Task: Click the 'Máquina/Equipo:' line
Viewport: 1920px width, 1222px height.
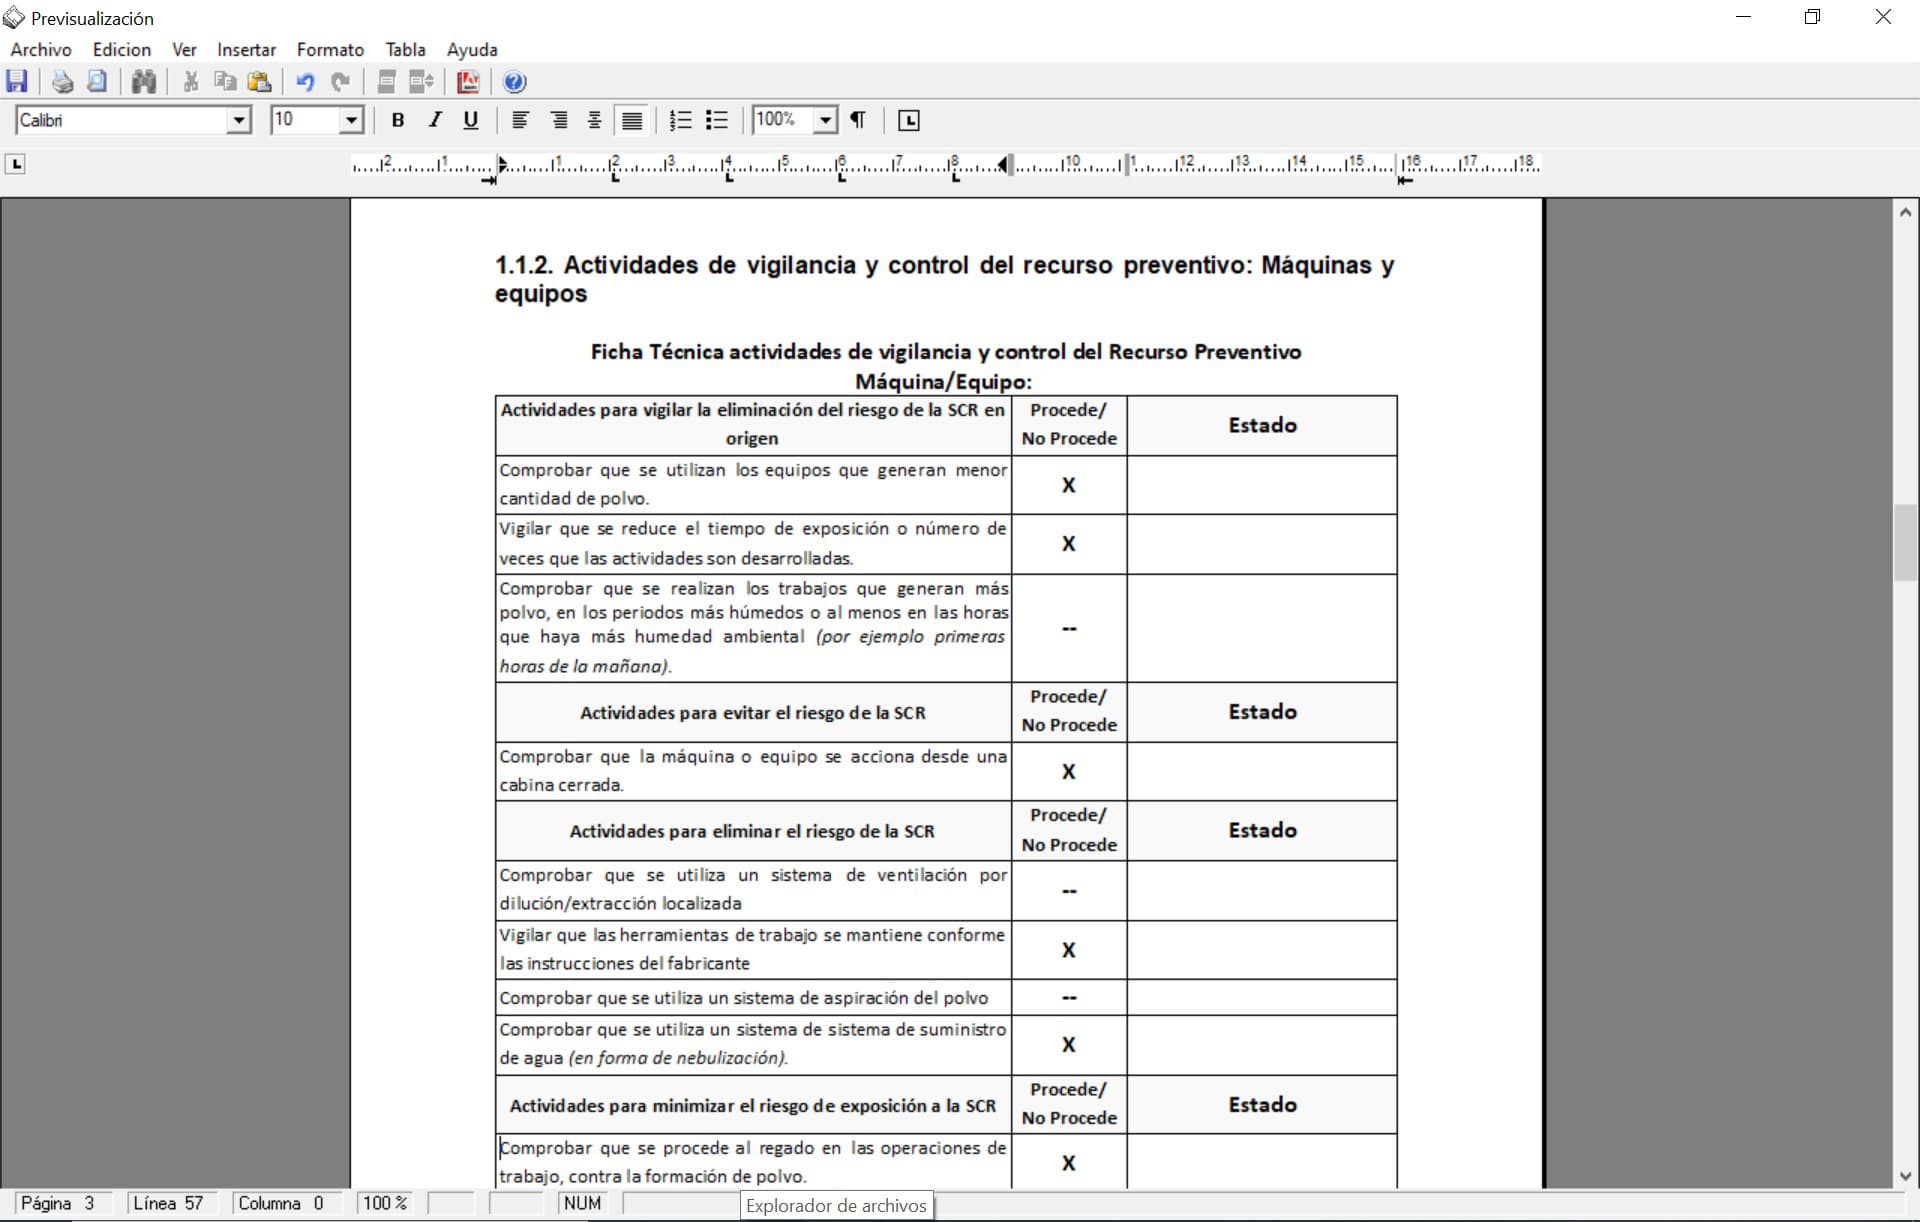Action: 943,382
